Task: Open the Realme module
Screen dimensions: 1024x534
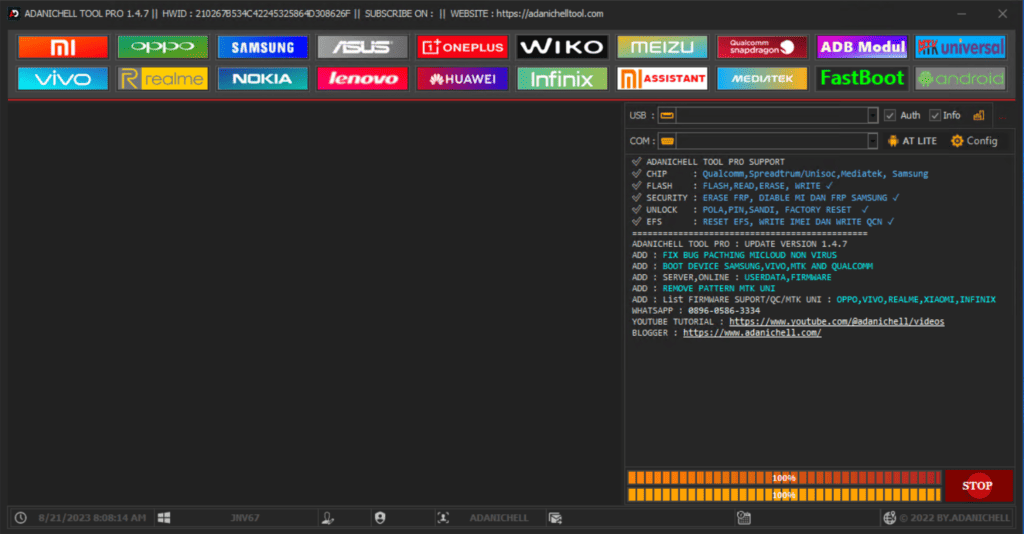Action: 163,79
